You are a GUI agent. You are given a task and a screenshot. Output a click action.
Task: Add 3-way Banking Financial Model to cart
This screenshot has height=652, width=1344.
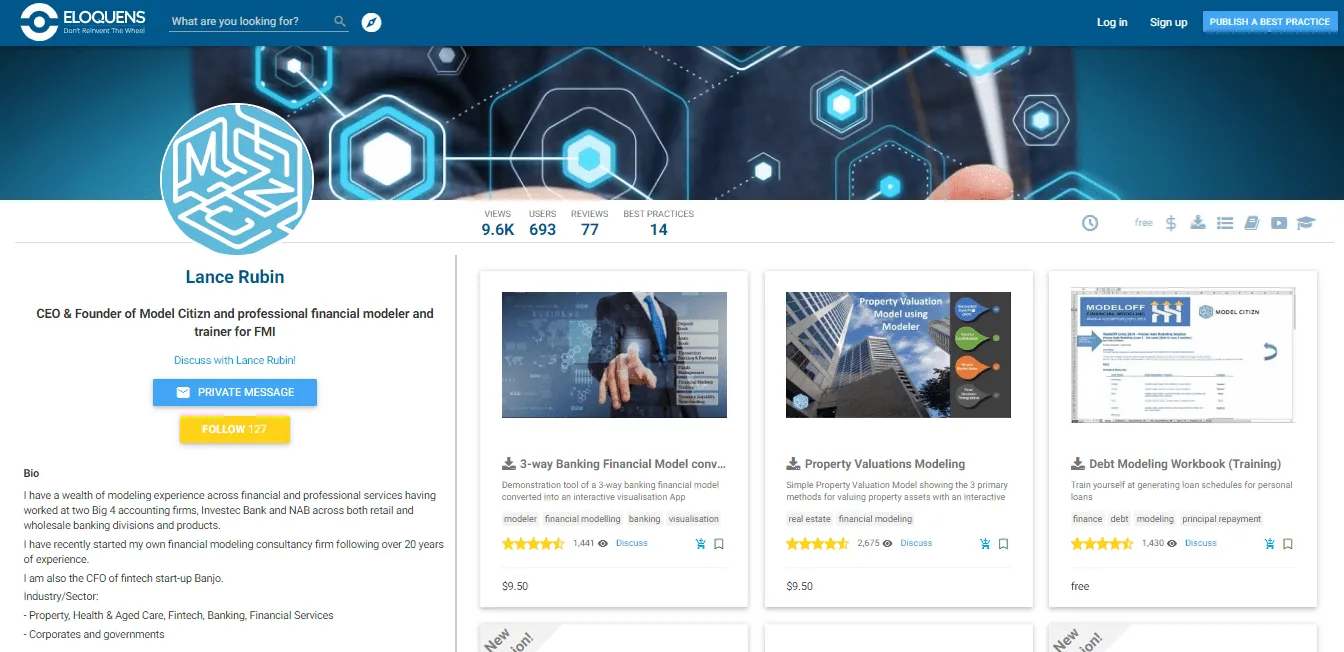pos(701,544)
